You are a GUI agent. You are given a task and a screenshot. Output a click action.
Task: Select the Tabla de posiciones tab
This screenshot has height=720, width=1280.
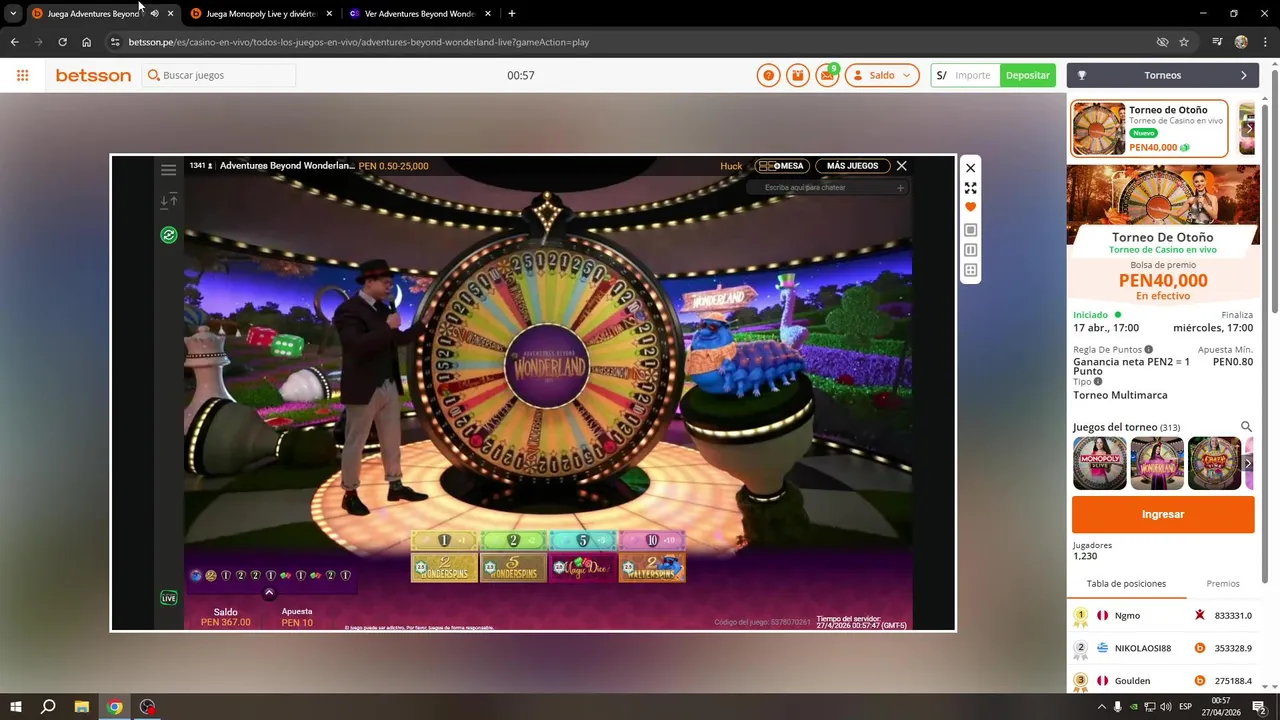pyautogui.click(x=1126, y=583)
